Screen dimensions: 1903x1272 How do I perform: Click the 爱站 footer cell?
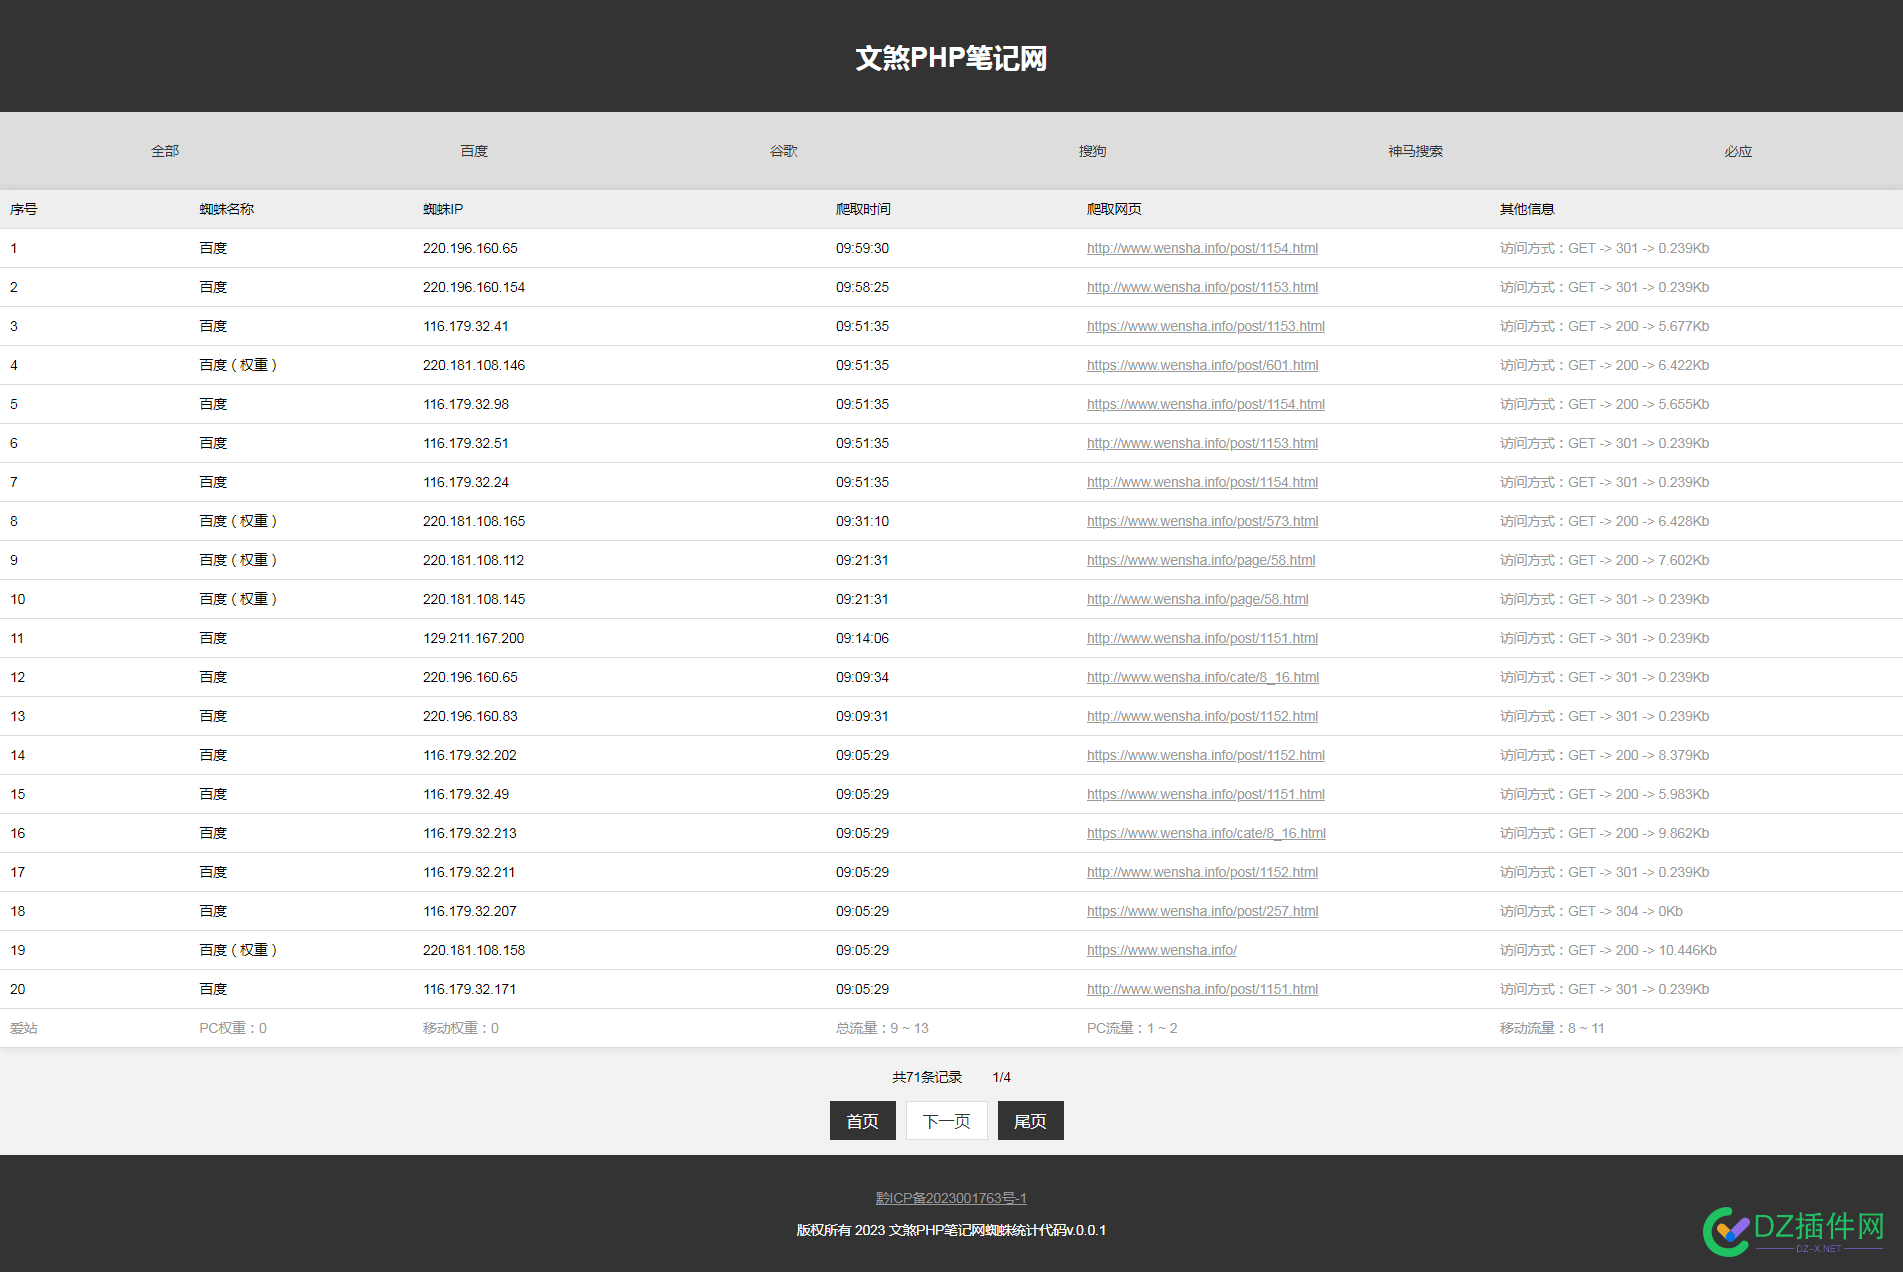[24, 1028]
